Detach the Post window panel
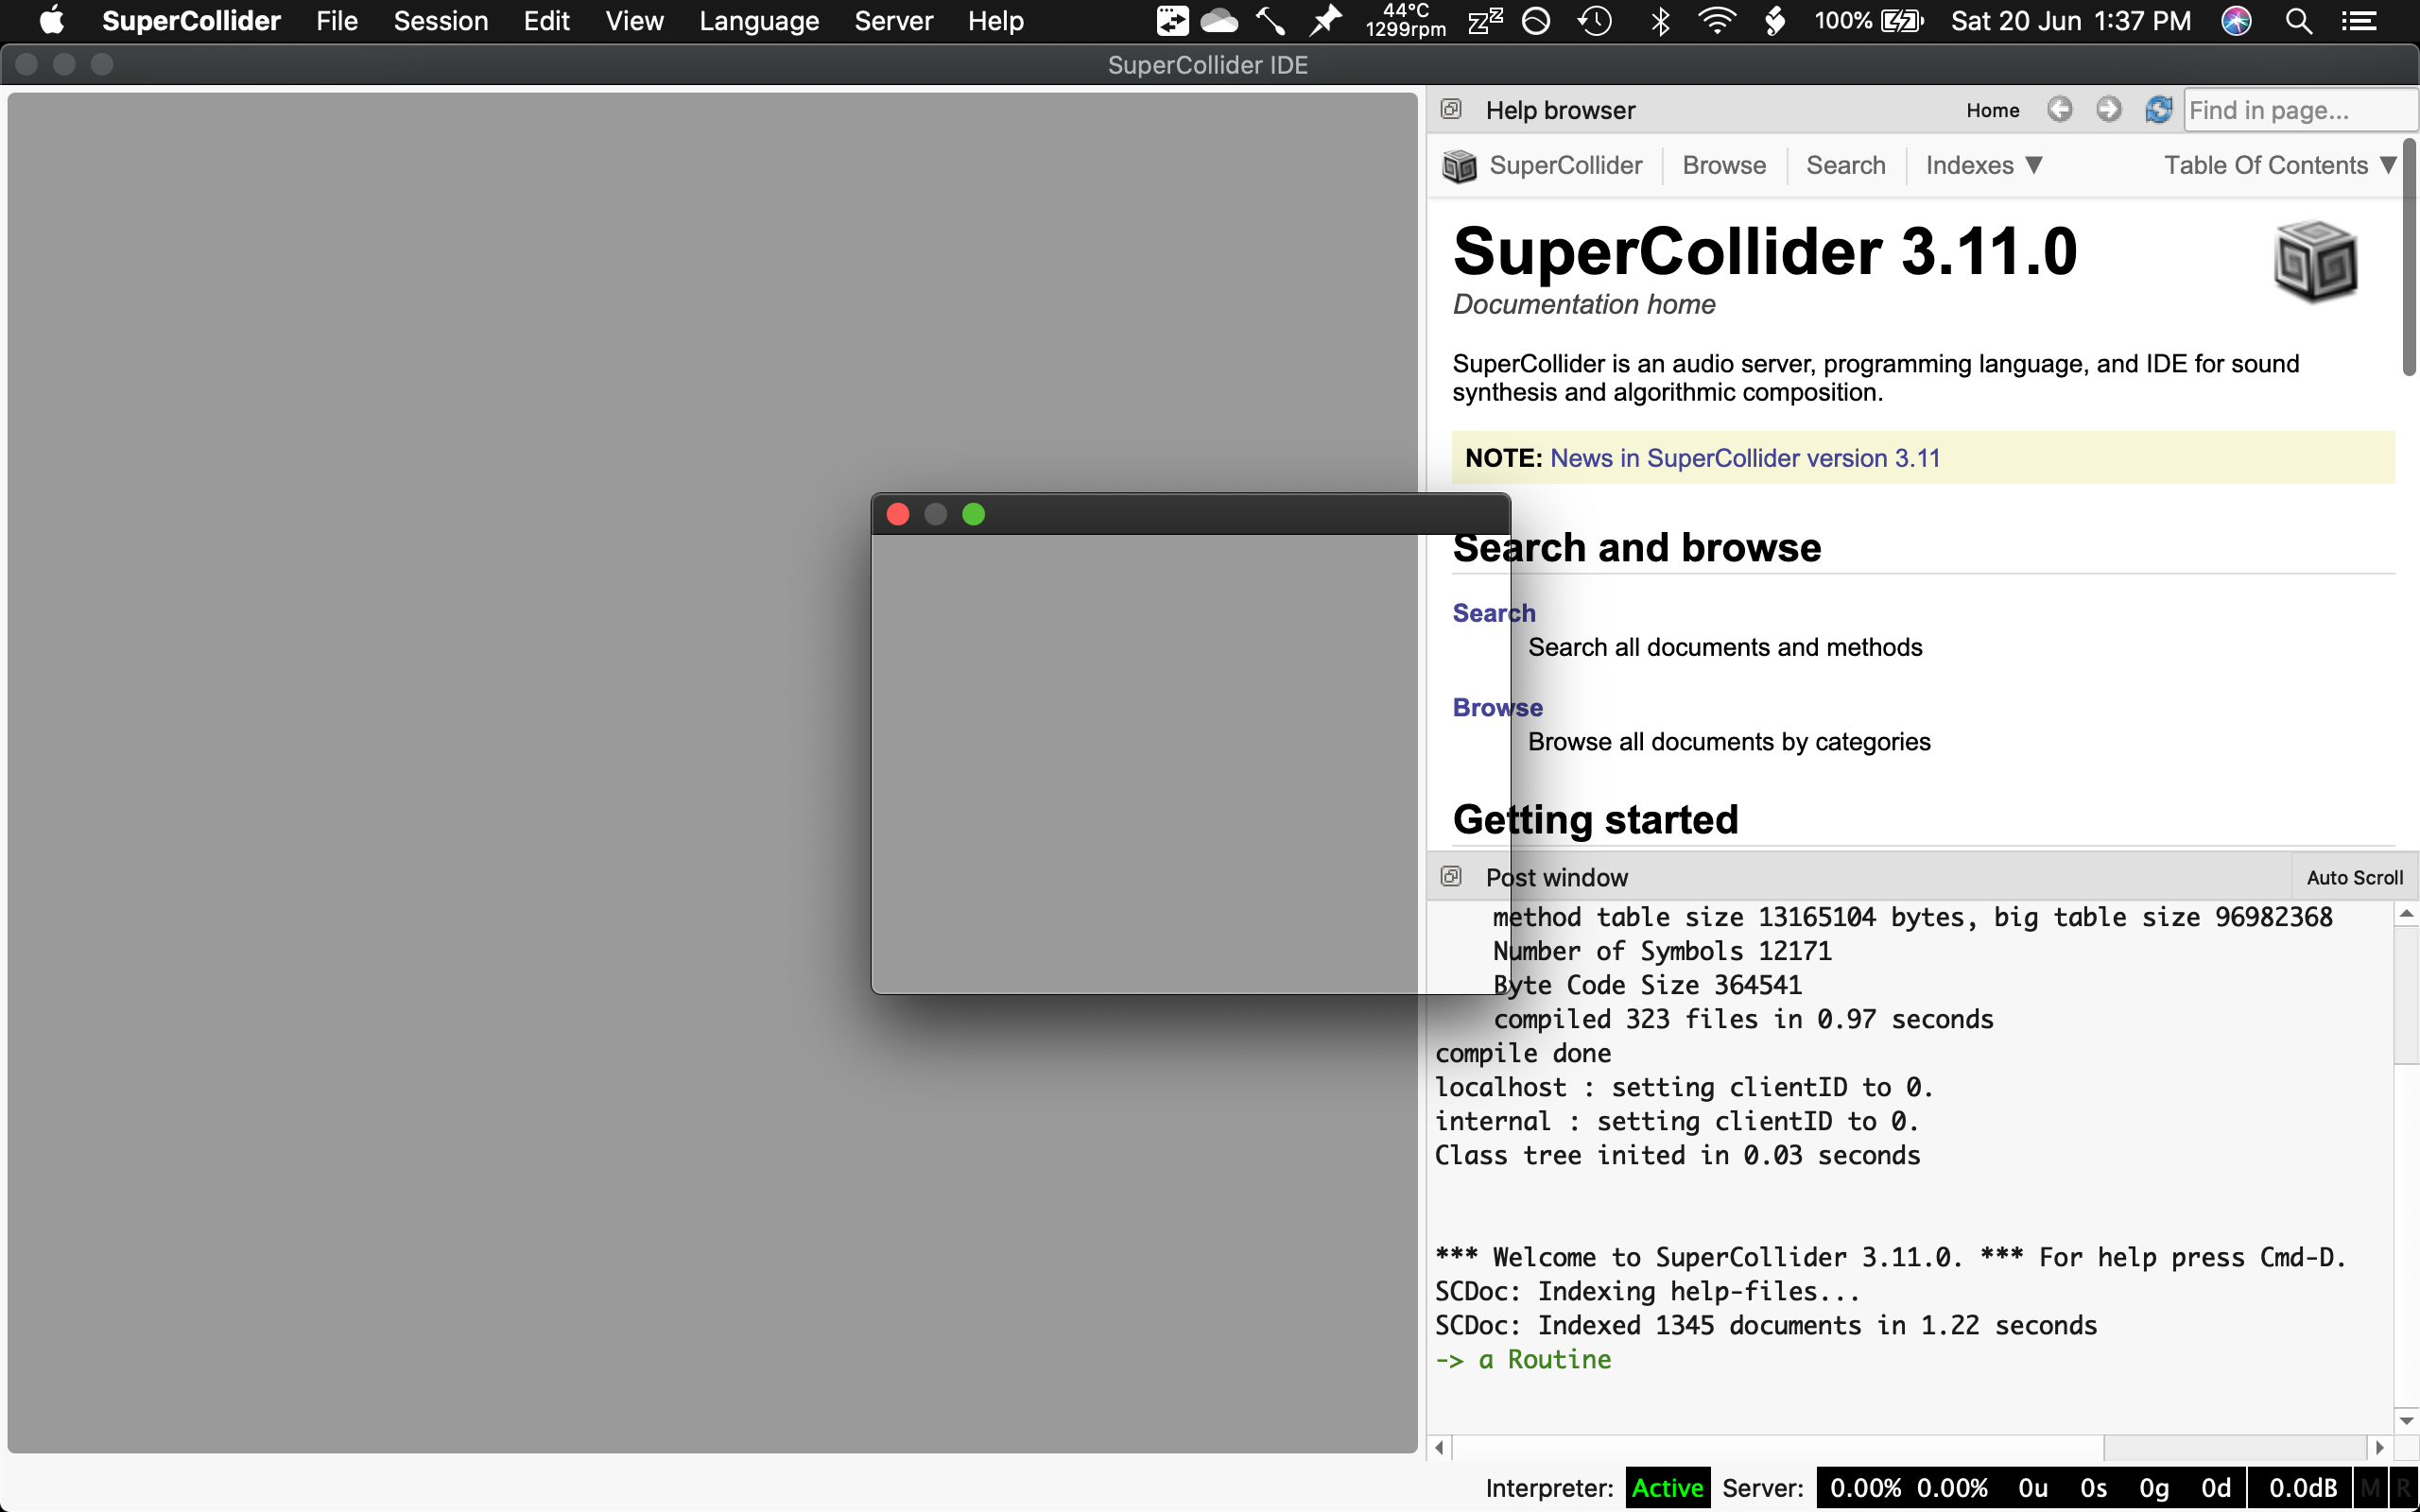2420x1512 pixels. coord(1451,876)
